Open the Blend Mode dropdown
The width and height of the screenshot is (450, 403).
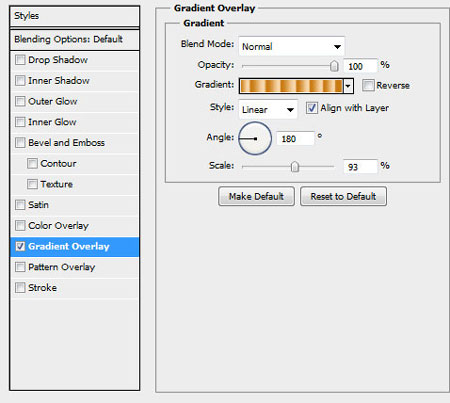click(x=291, y=46)
